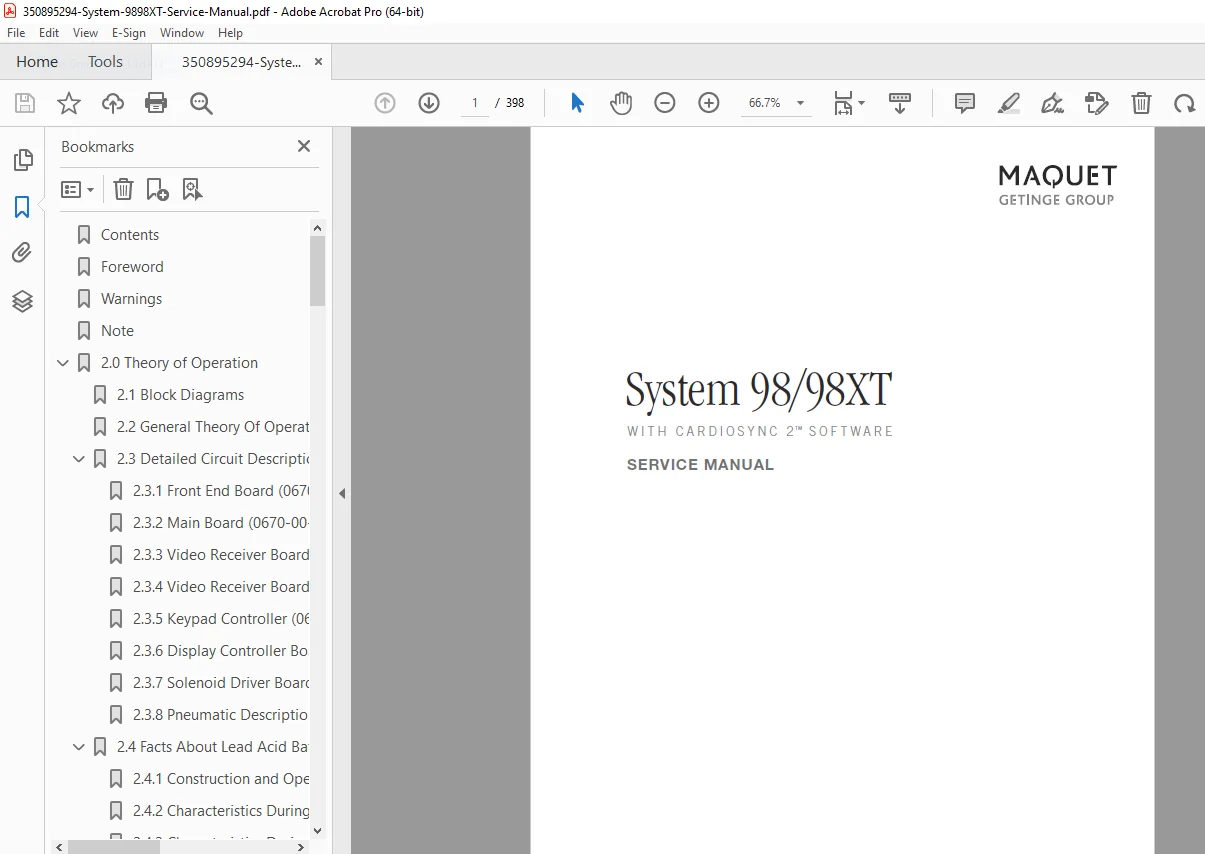Add document to starred files
Image resolution: width=1205 pixels, height=854 pixels.
[69, 103]
